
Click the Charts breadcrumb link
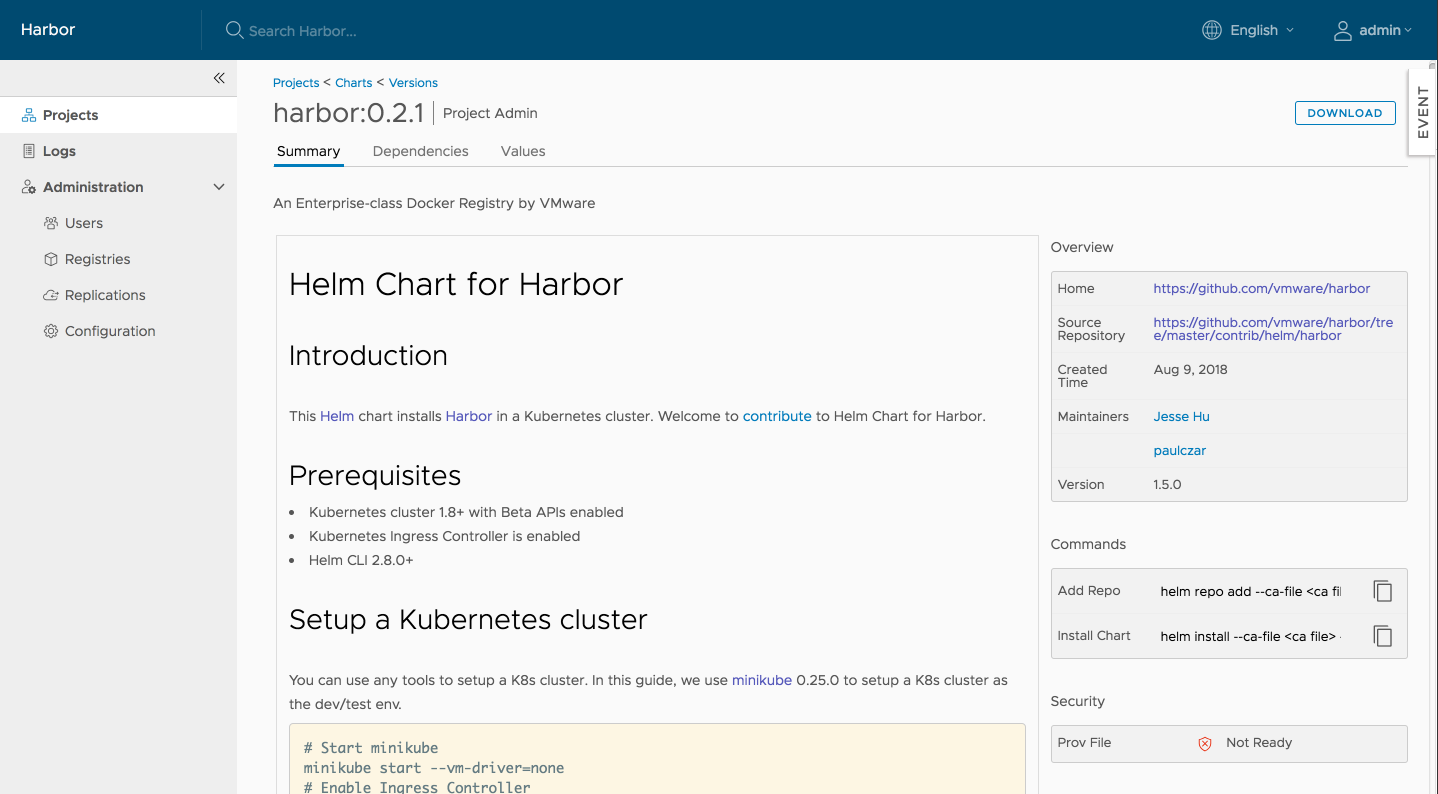[354, 83]
